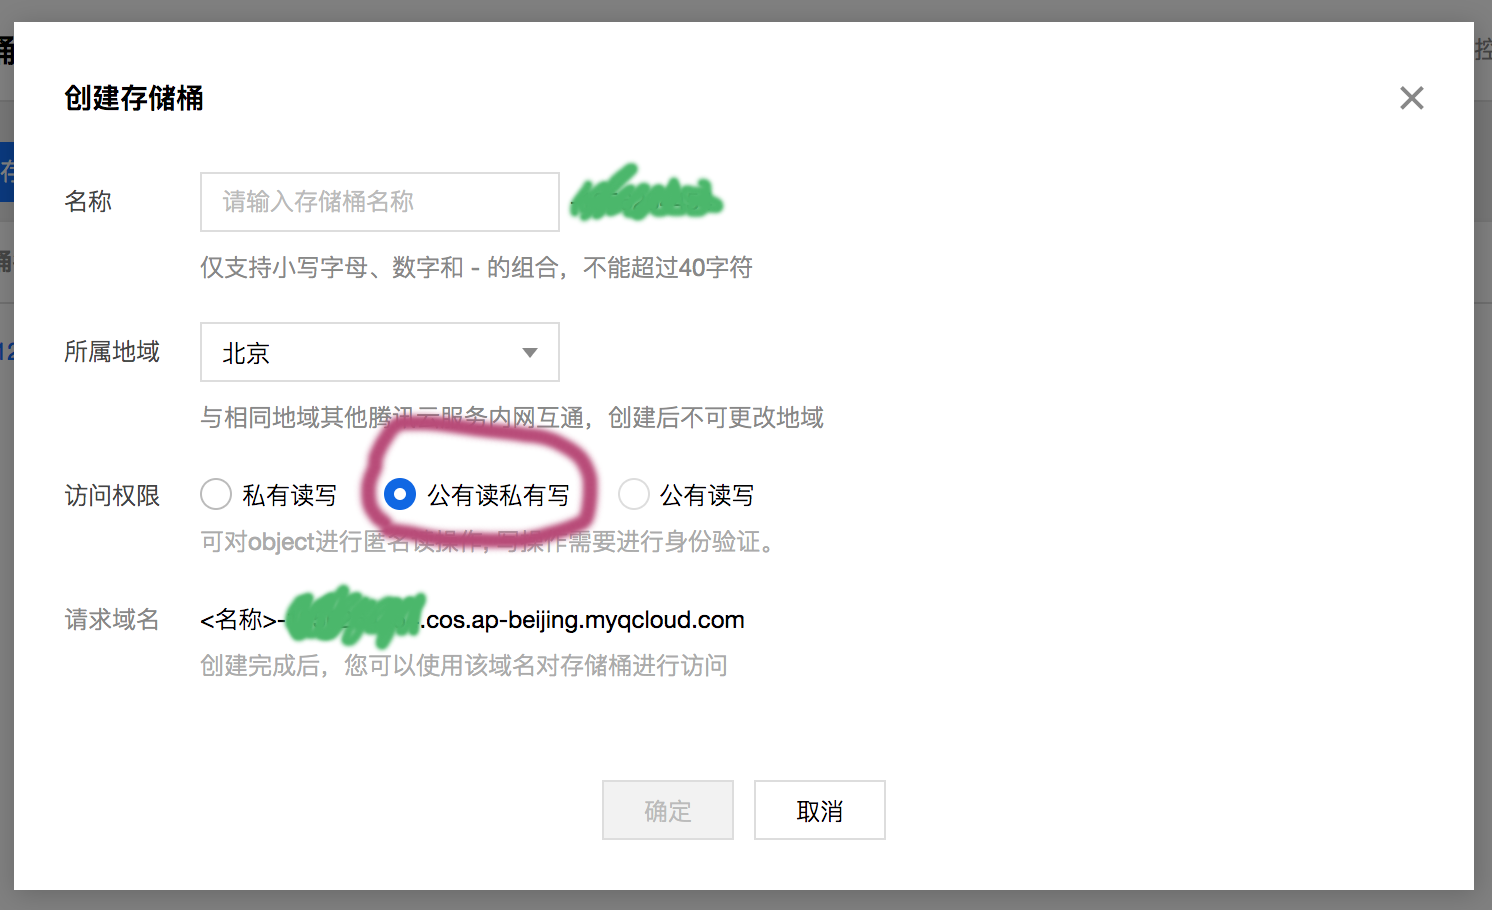Click the 名称 field label
1492x910 pixels.
coord(88,202)
